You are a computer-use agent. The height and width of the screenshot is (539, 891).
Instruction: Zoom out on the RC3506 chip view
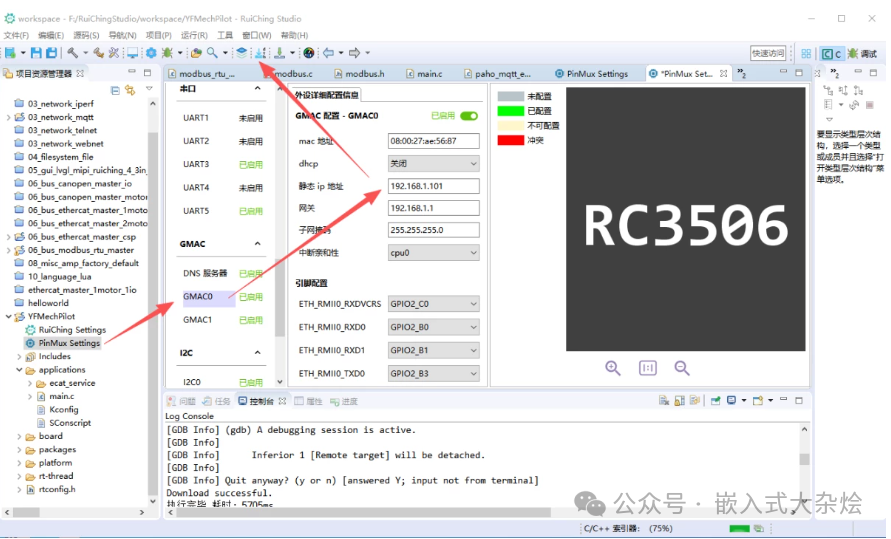pos(682,368)
